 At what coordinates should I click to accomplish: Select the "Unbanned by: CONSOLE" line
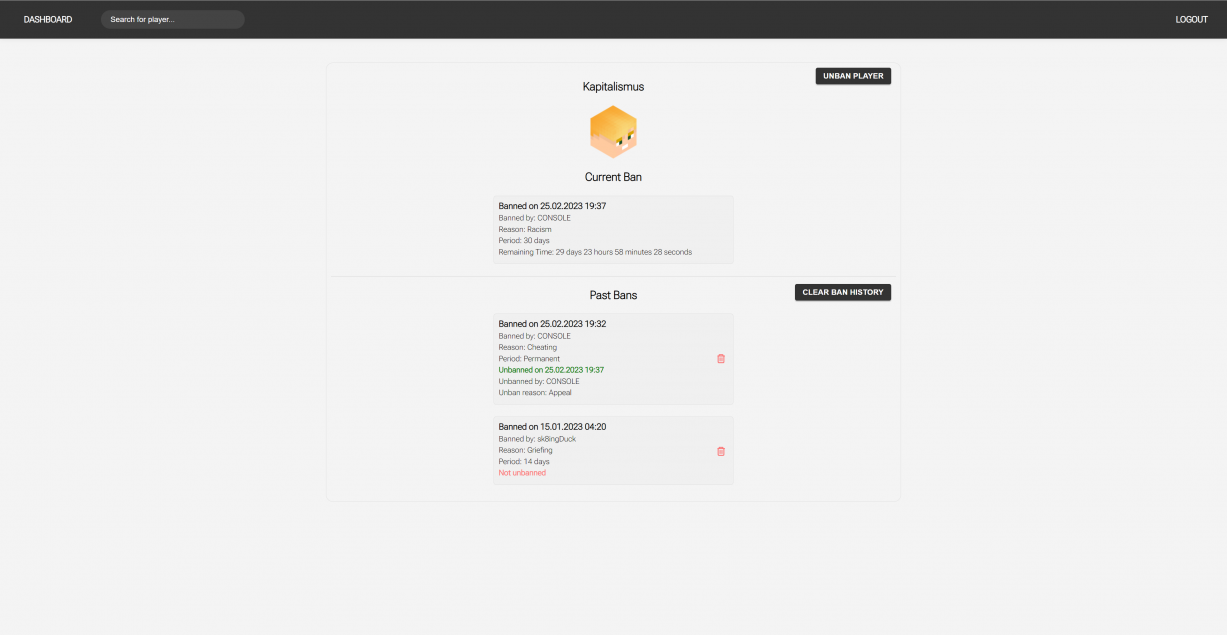click(539, 381)
